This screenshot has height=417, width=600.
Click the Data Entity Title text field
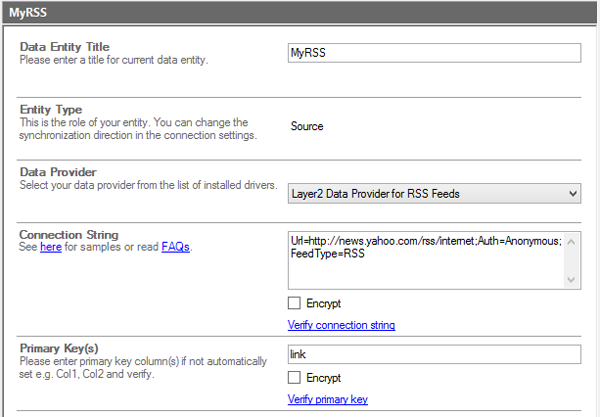[433, 53]
